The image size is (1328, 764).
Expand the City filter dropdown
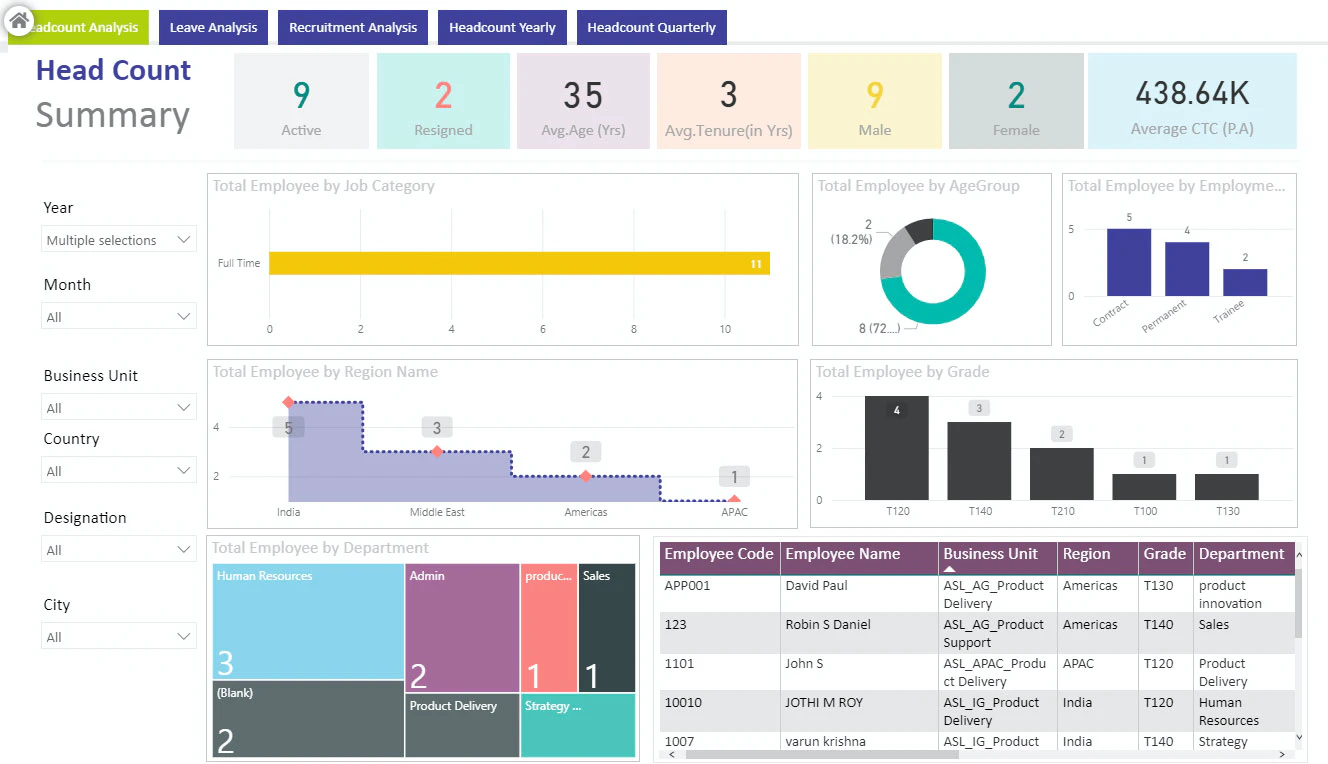point(119,637)
